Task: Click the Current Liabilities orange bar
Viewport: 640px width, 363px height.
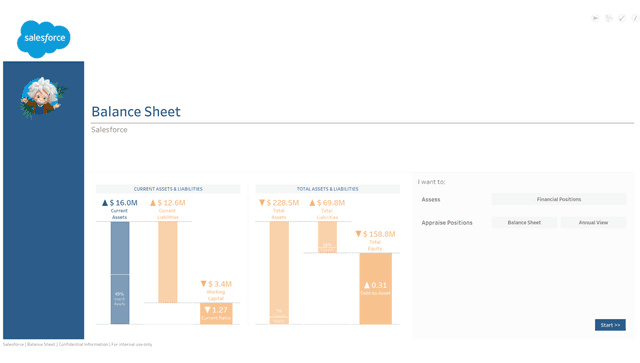Action: pos(168,262)
